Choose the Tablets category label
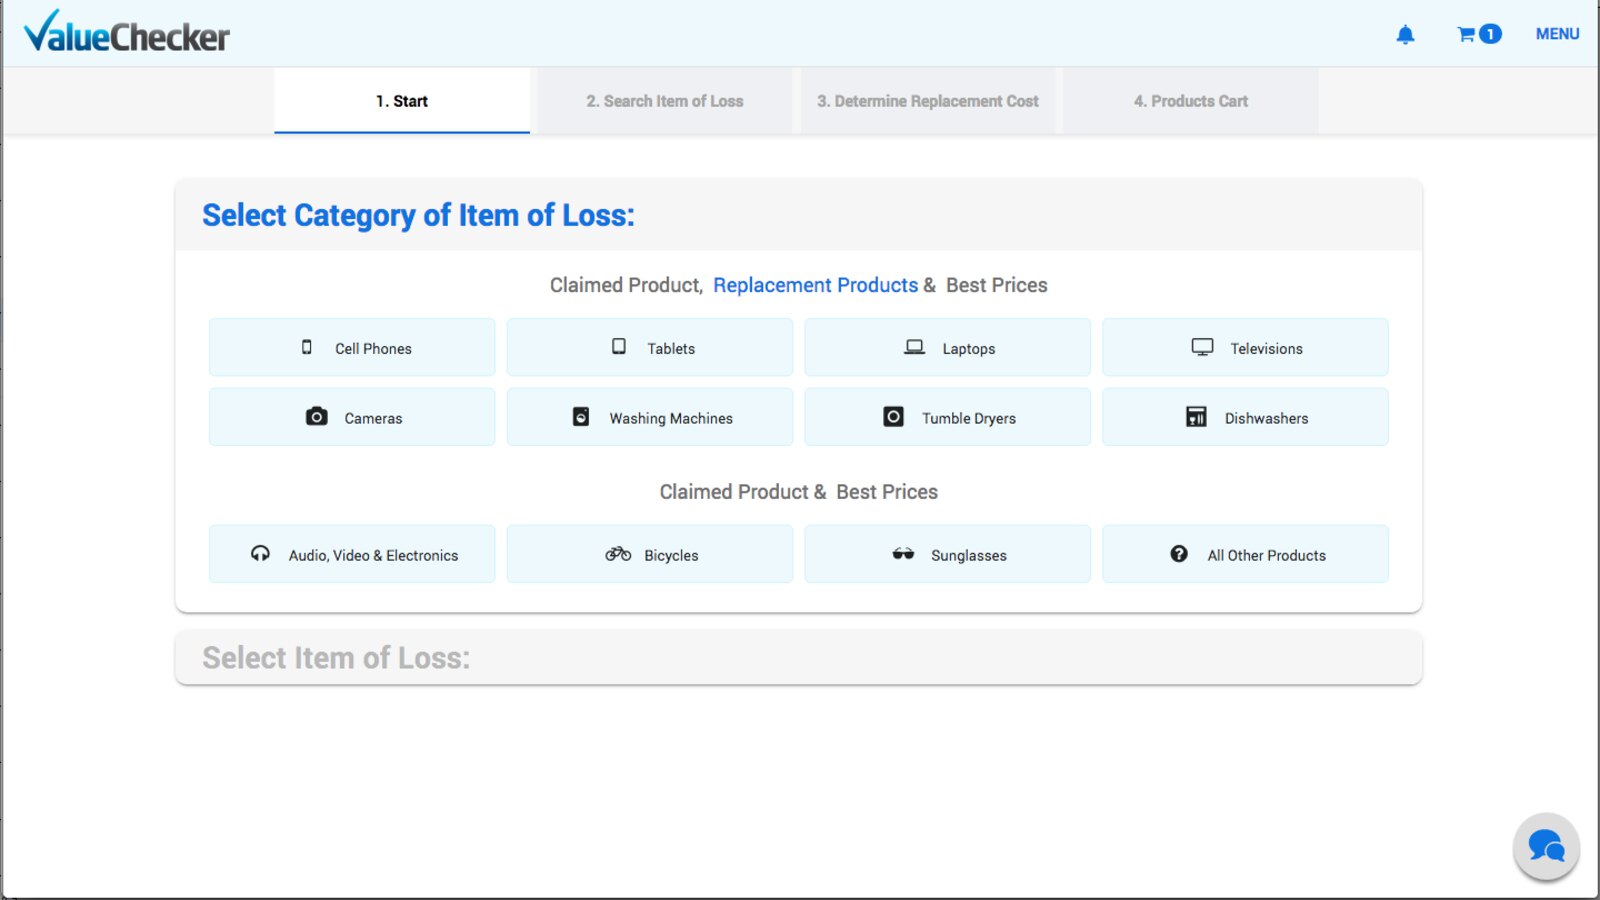The height and width of the screenshot is (900, 1600). (x=671, y=349)
